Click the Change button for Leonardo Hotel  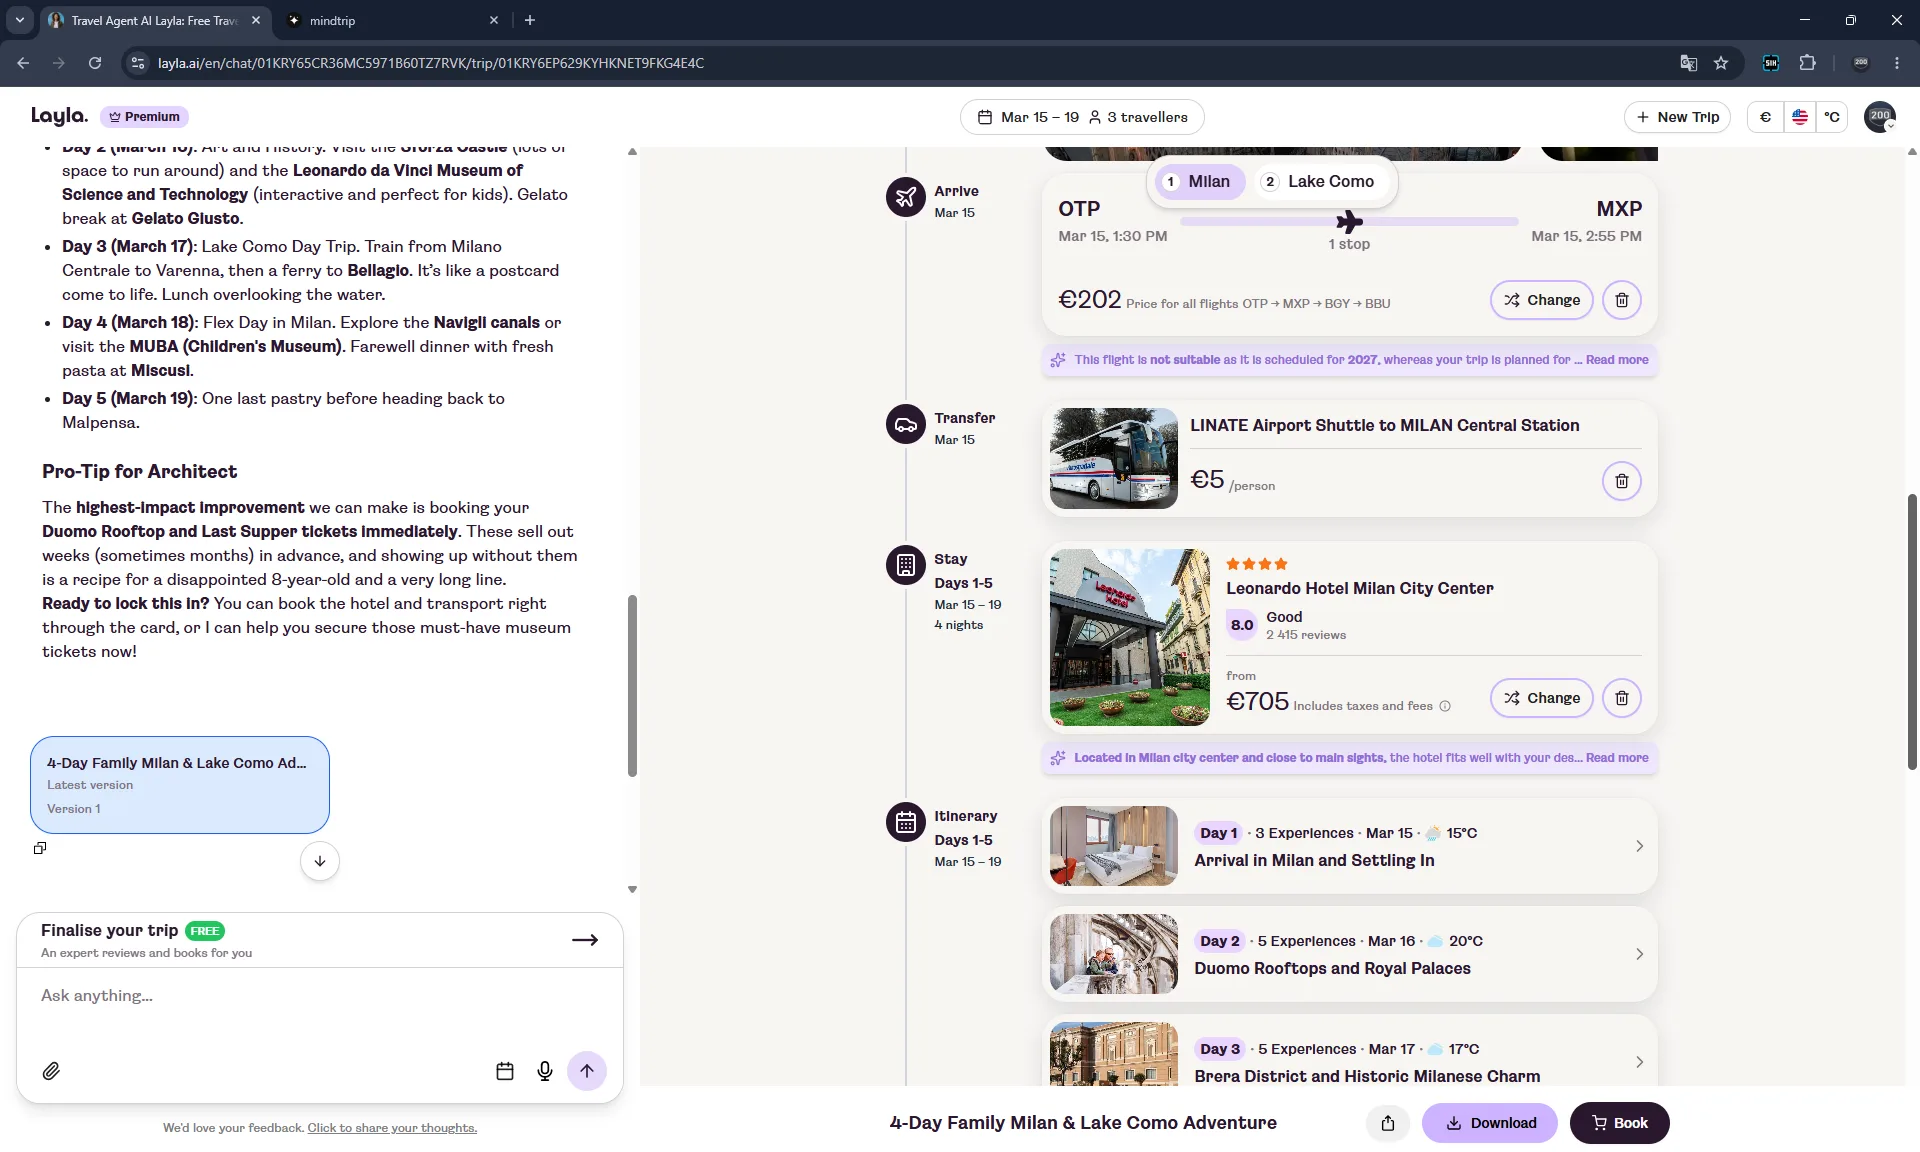[1542, 698]
